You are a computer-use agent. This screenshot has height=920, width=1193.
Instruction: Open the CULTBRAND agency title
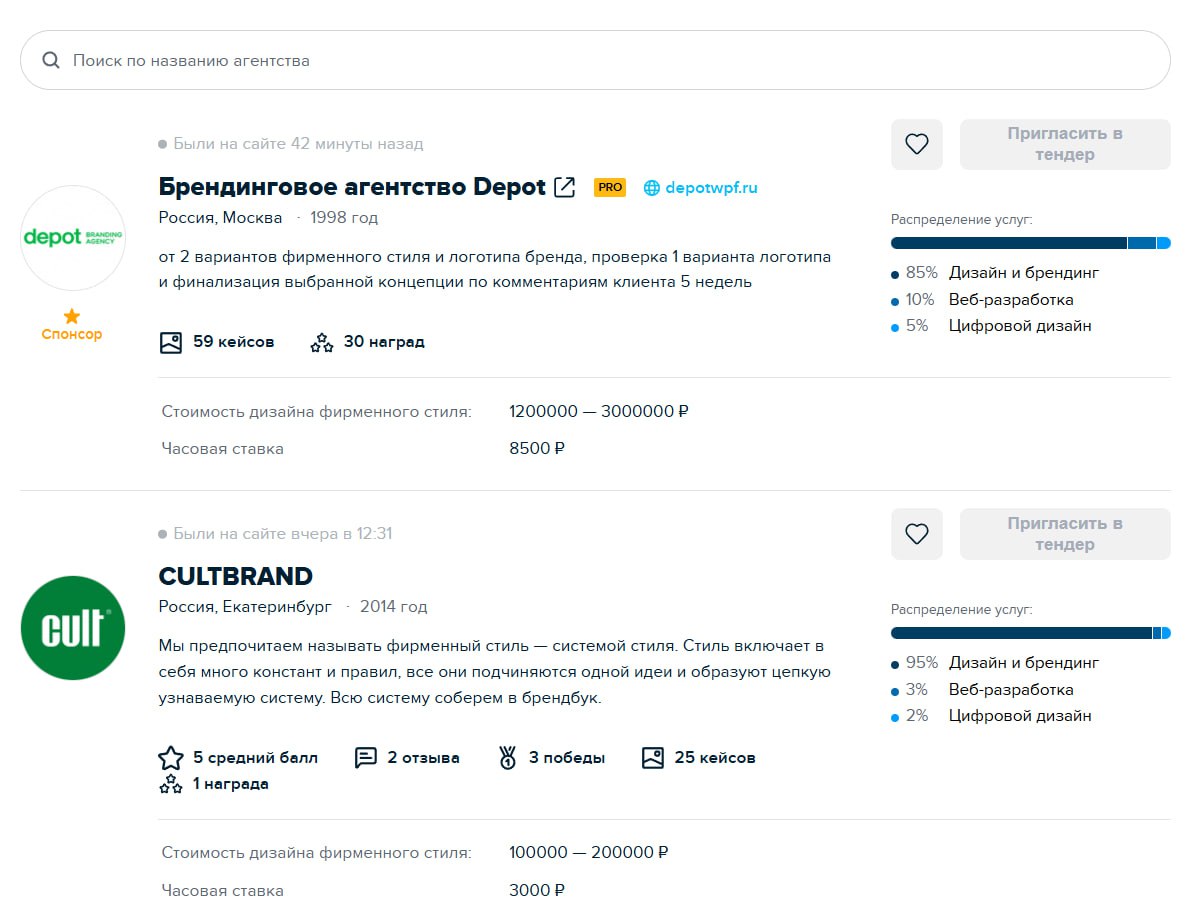(x=235, y=576)
